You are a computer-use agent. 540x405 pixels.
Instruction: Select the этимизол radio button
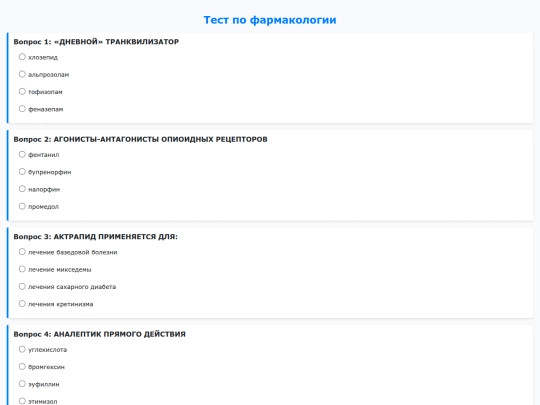click(22, 401)
